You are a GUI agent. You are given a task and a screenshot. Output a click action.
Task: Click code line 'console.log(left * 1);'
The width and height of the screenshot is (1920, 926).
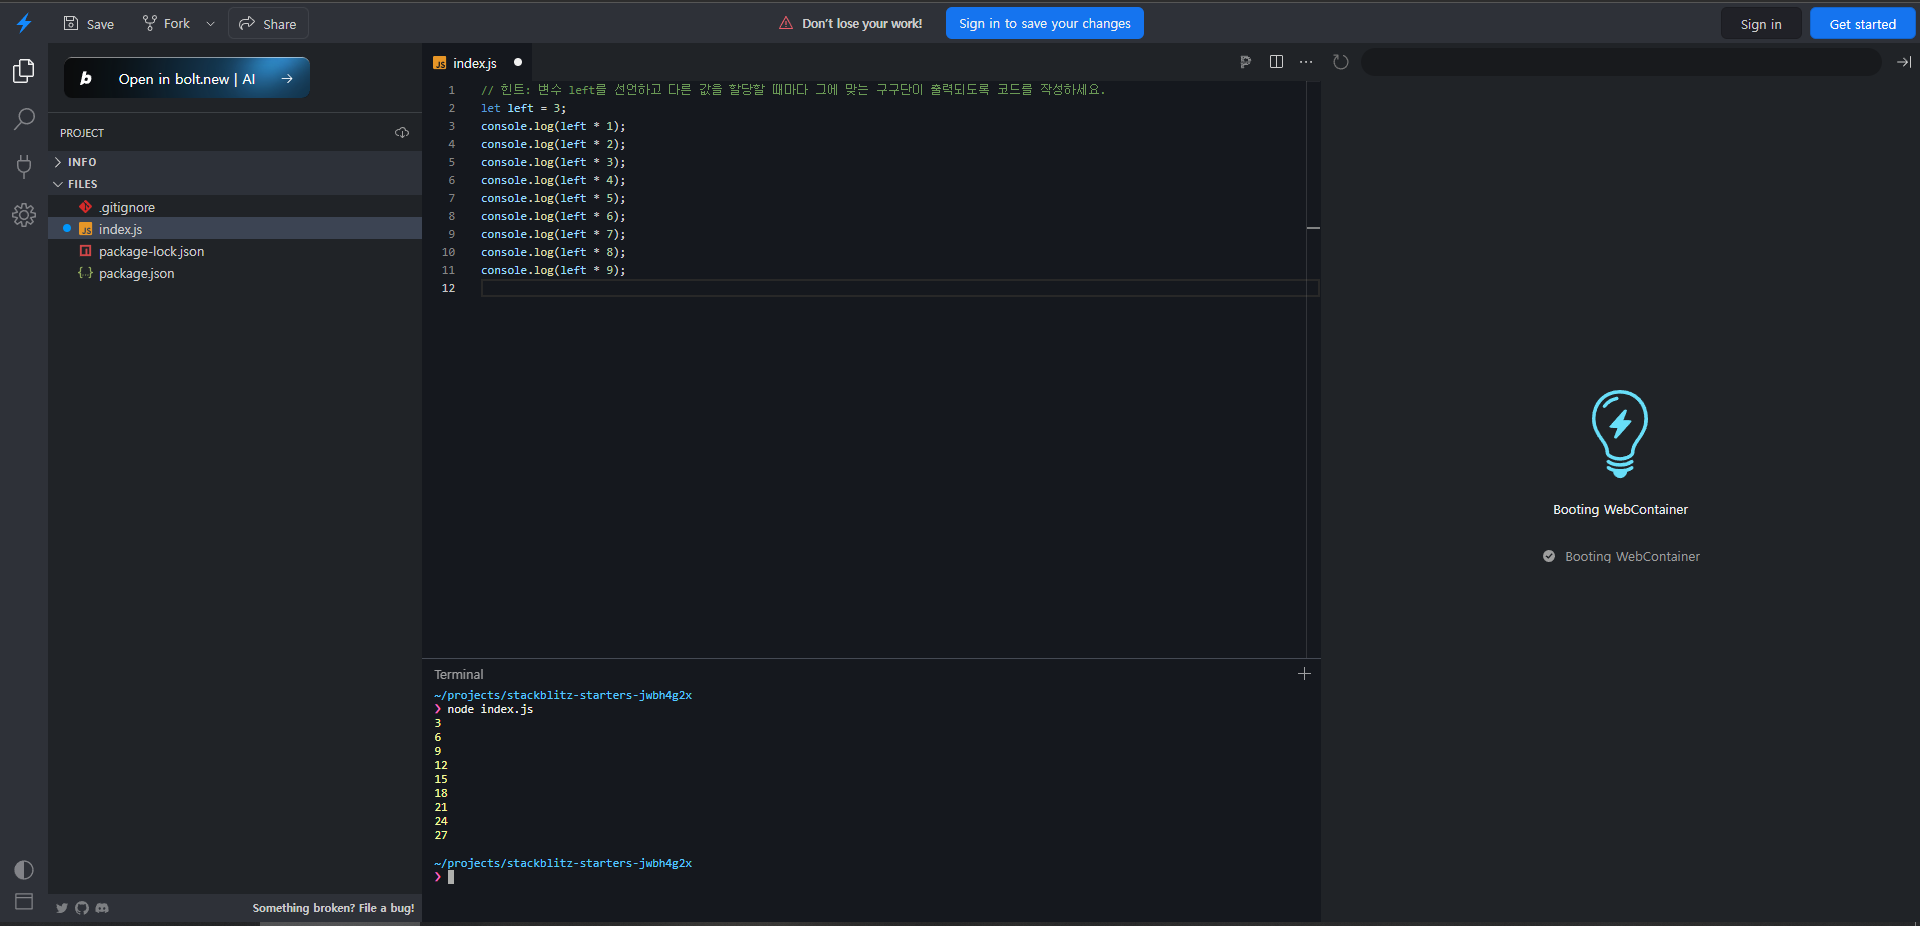tap(553, 126)
